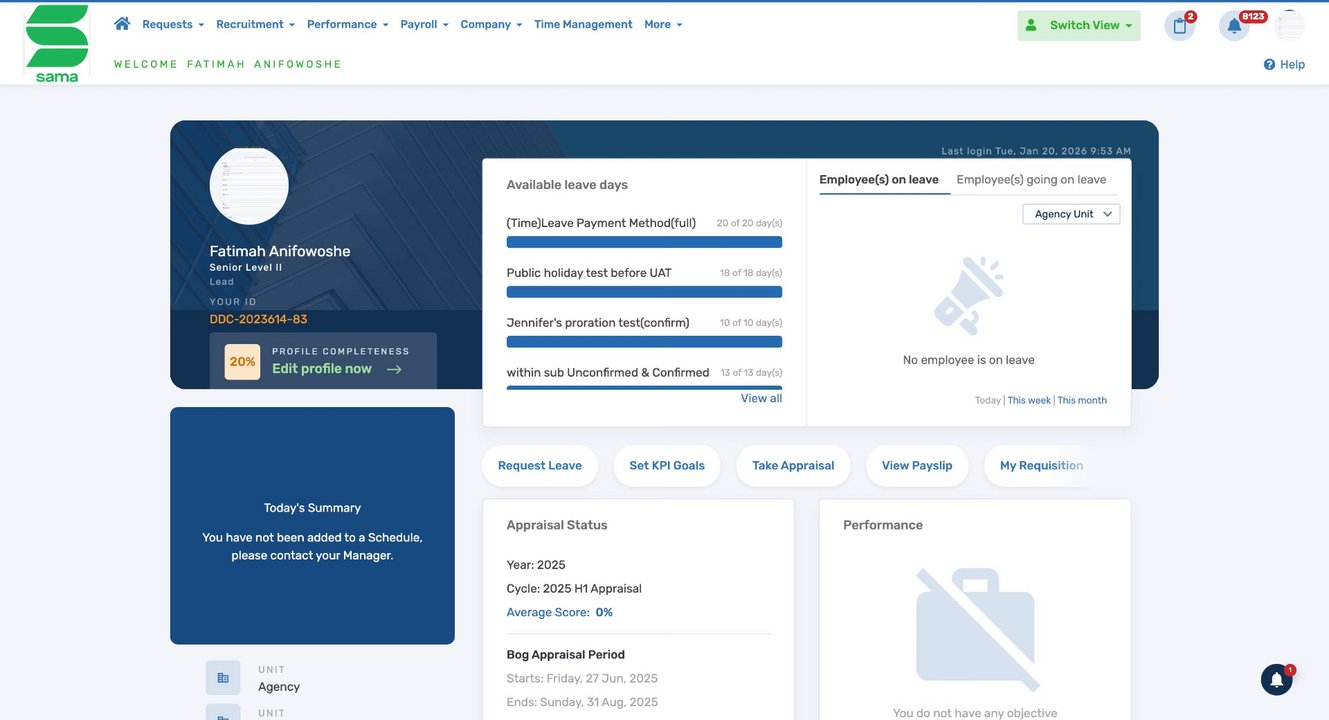Viewport: 1329px width, 720px height.
Task: Click the '20 of 20 day(s)' count
Action: click(x=749, y=223)
